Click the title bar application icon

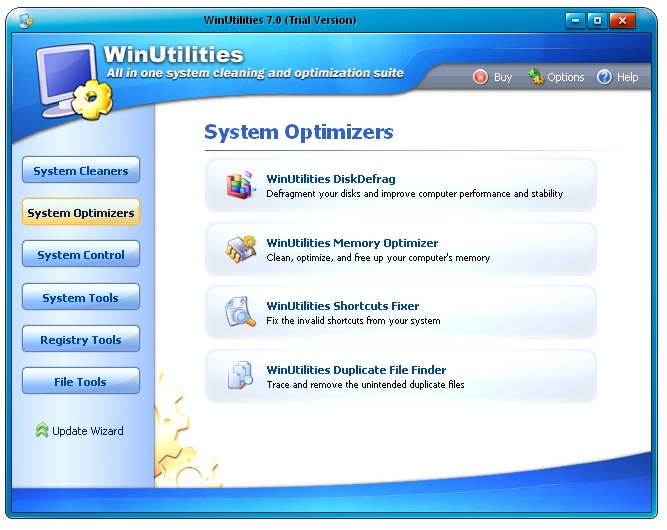point(26,20)
